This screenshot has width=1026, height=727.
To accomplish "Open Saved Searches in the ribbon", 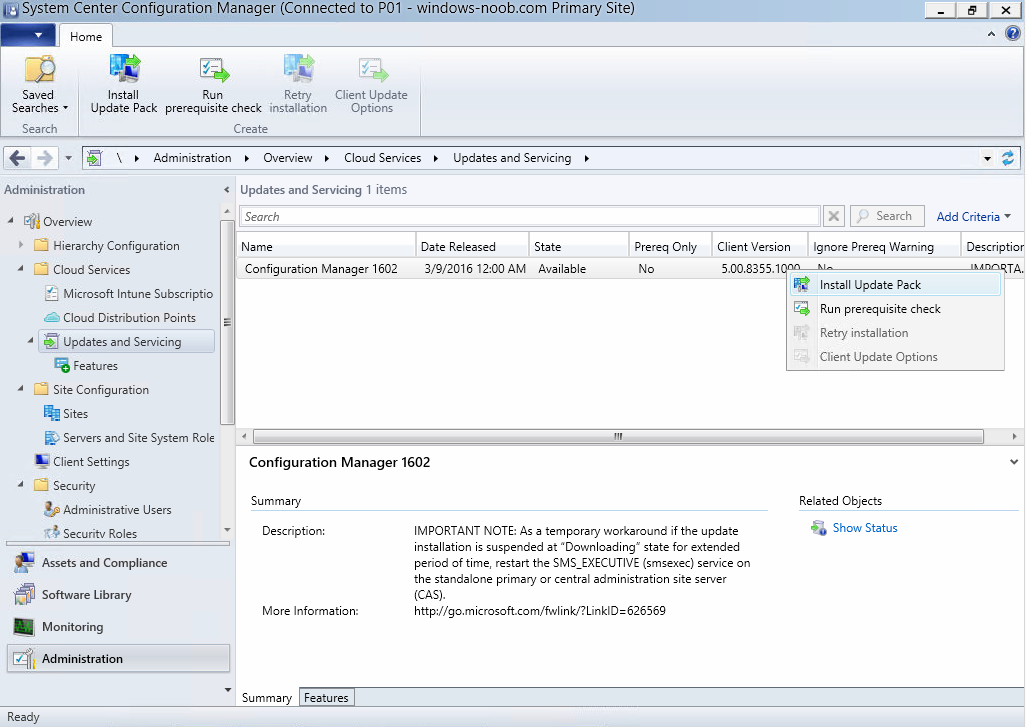I will (x=39, y=85).
